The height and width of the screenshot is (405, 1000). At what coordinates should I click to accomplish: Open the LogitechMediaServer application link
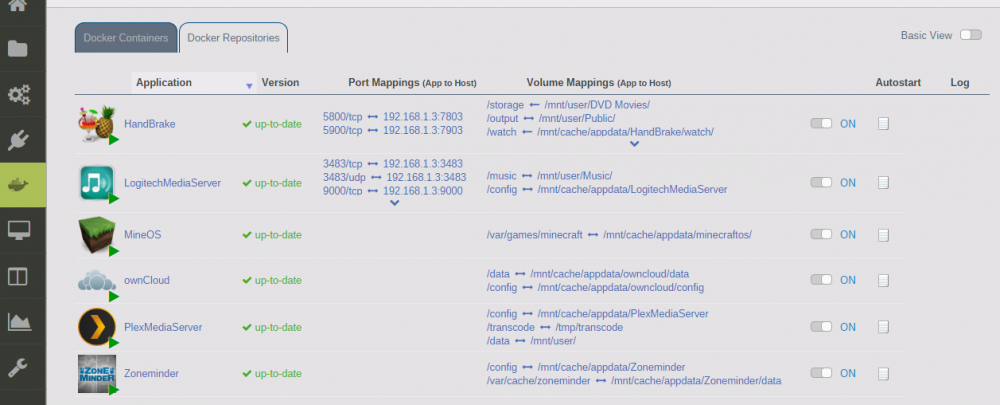(x=172, y=183)
